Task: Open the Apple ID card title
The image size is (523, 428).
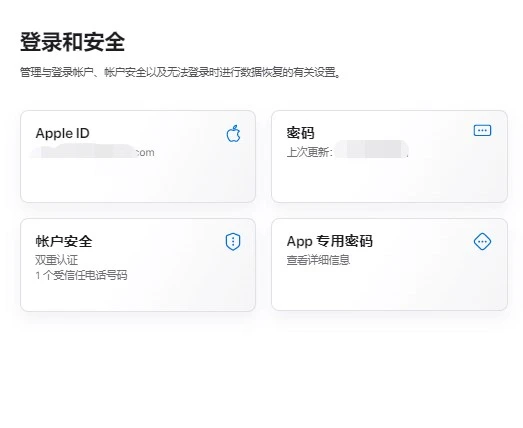Action: coord(63,133)
